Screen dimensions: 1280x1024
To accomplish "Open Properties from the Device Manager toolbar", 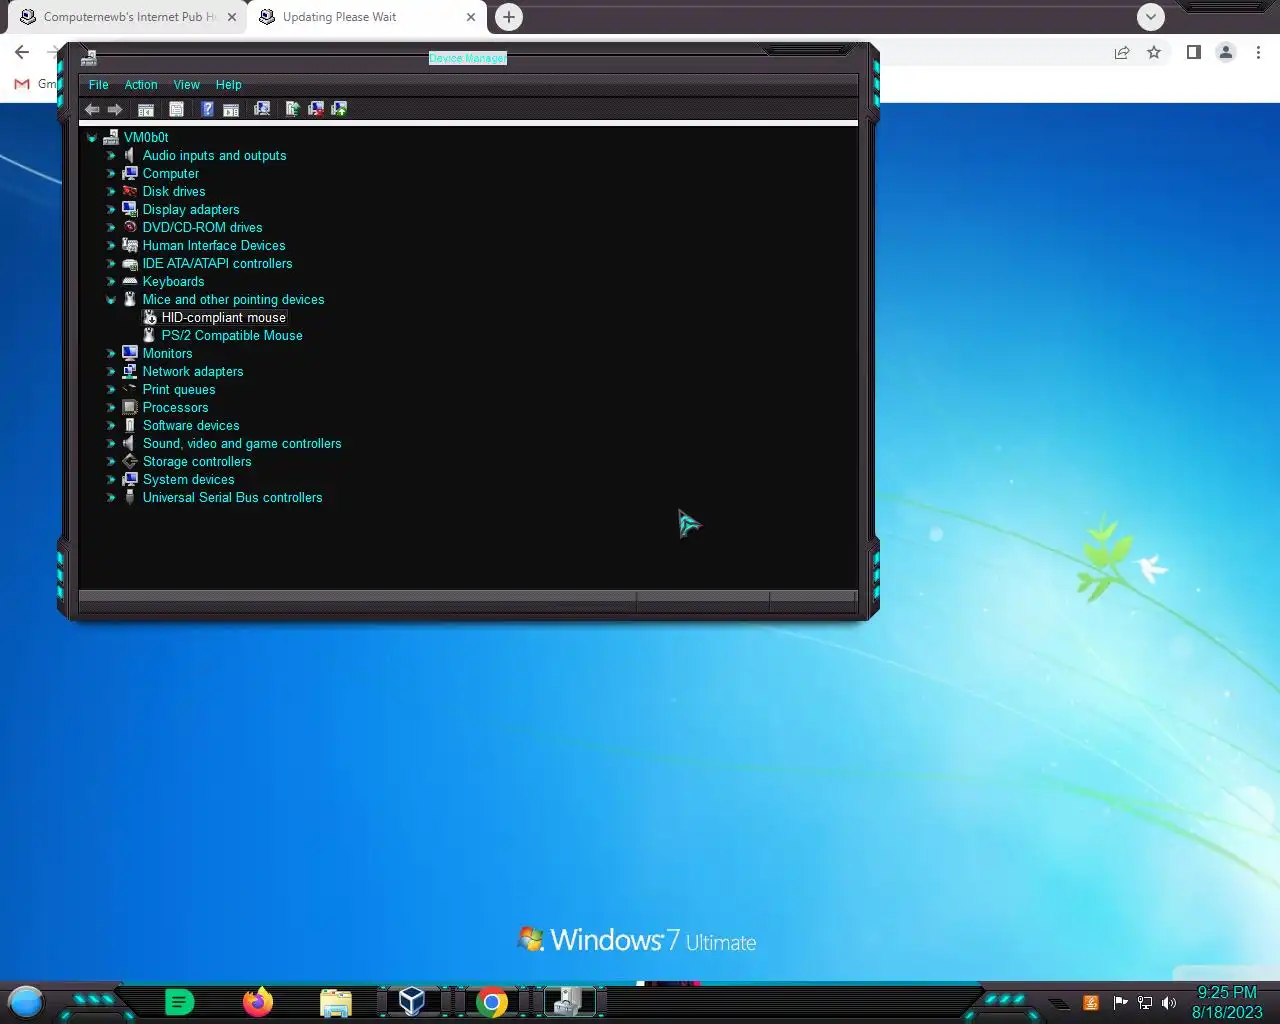I will [176, 109].
